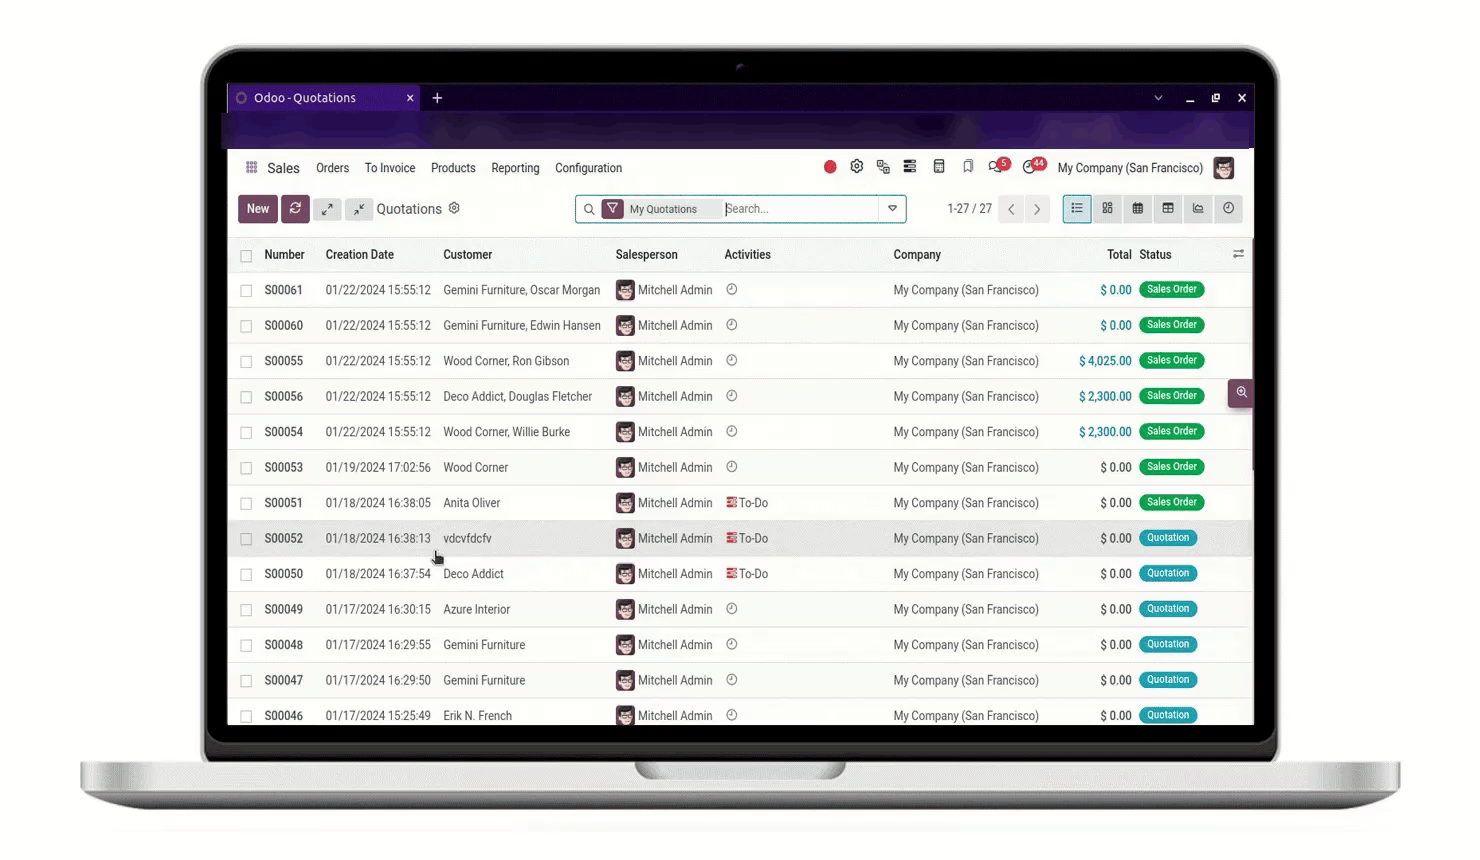The image size is (1480, 860).
Task: Open a new browser tab with plus
Action: [437, 98]
